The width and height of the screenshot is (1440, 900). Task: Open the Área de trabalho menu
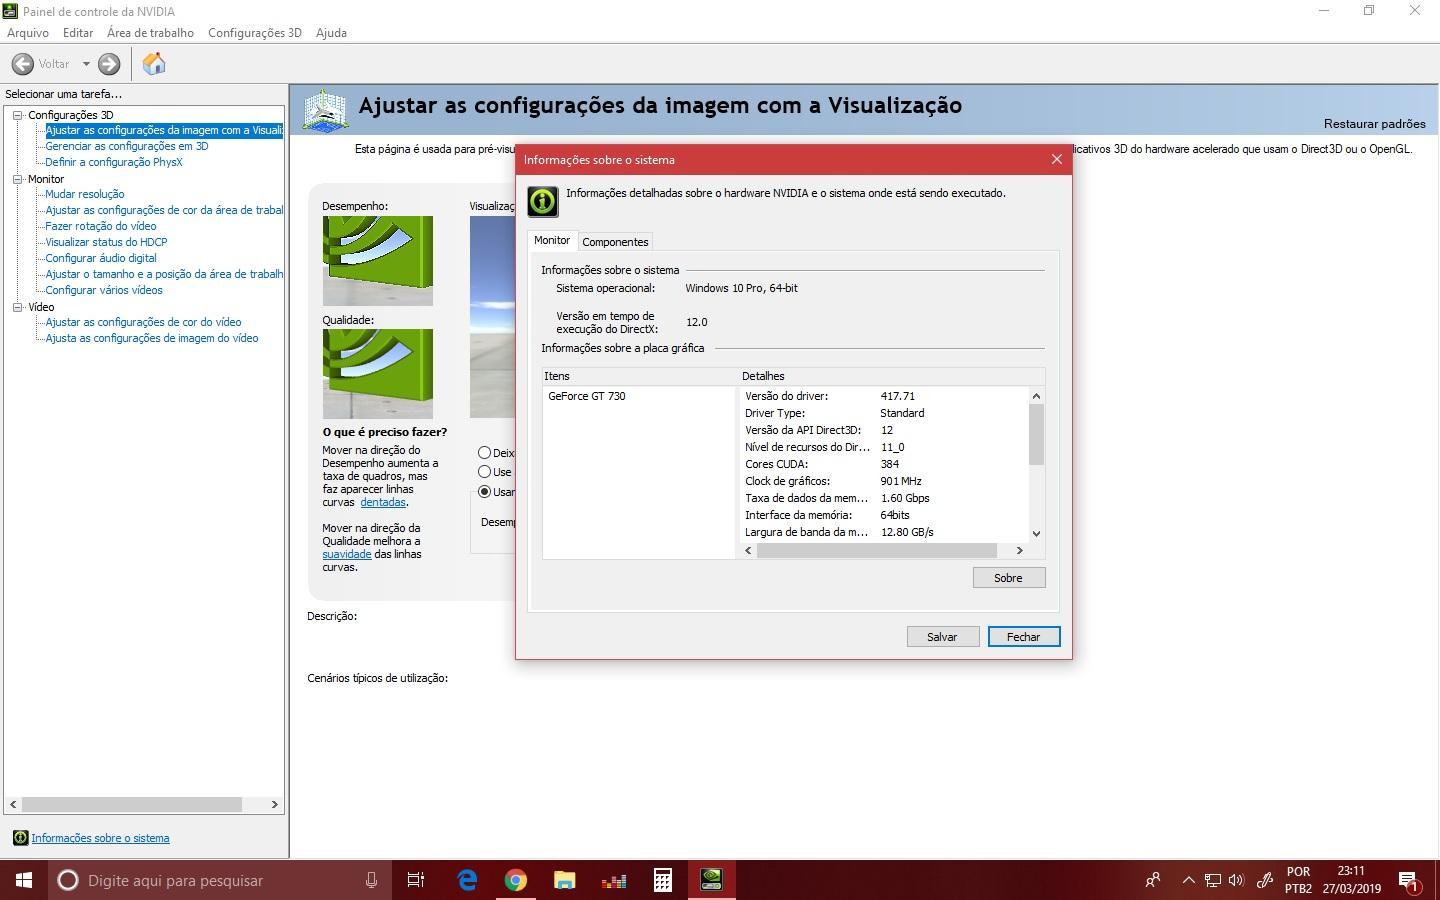[x=150, y=32]
